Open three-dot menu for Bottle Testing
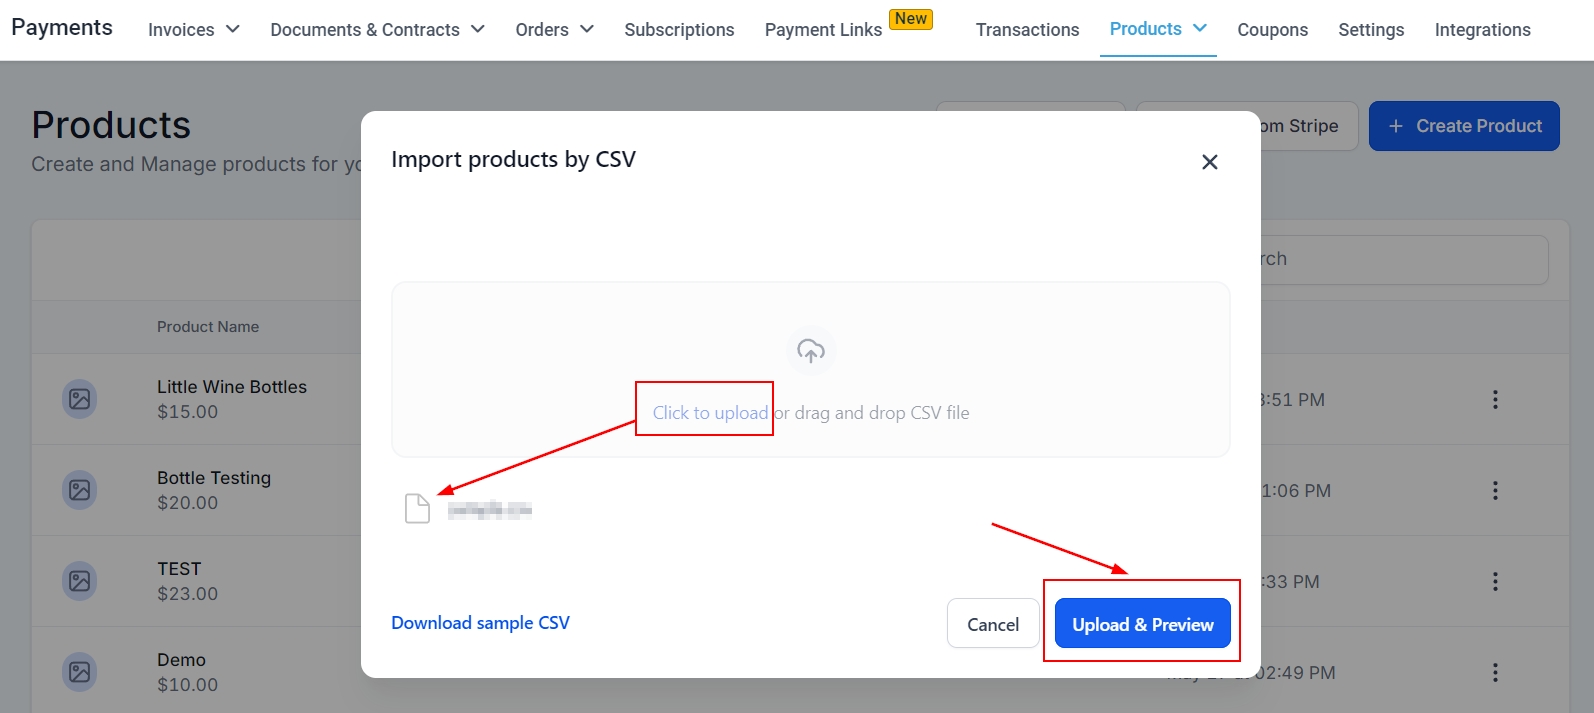This screenshot has height=713, width=1594. click(x=1495, y=491)
